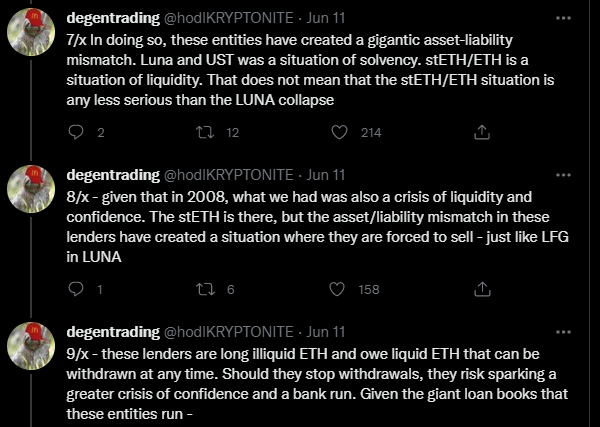The height and width of the screenshot is (427, 600).
Task: Open more options for the 8/x tweet
Action: pos(563,175)
